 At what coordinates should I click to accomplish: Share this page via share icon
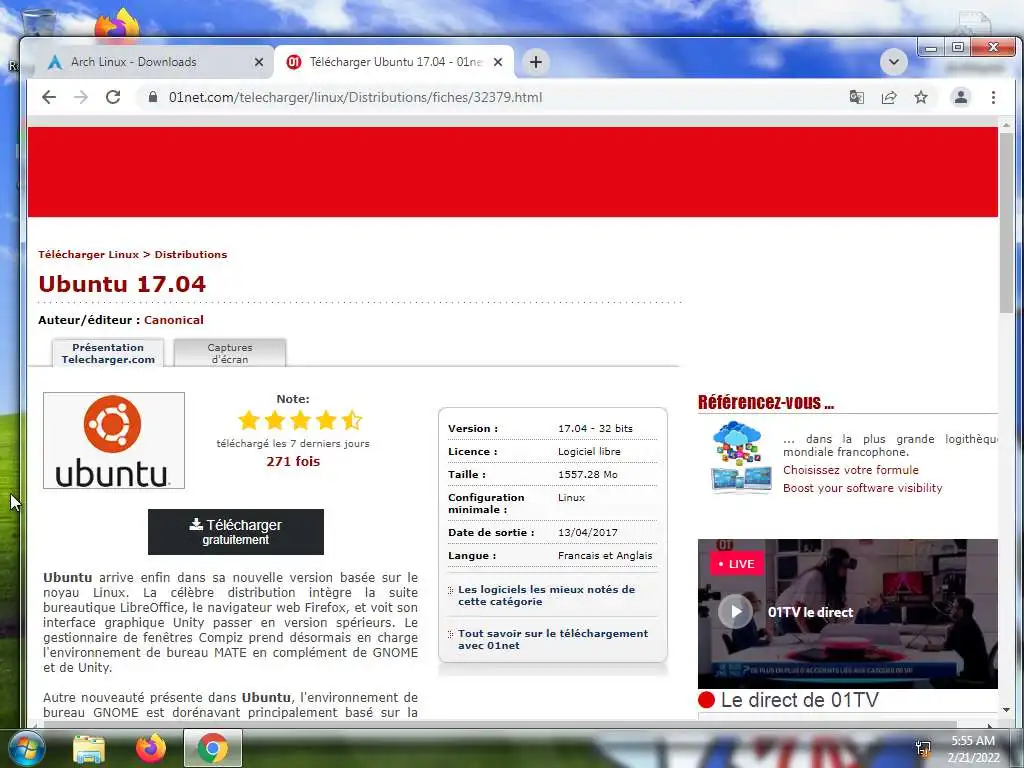click(889, 97)
